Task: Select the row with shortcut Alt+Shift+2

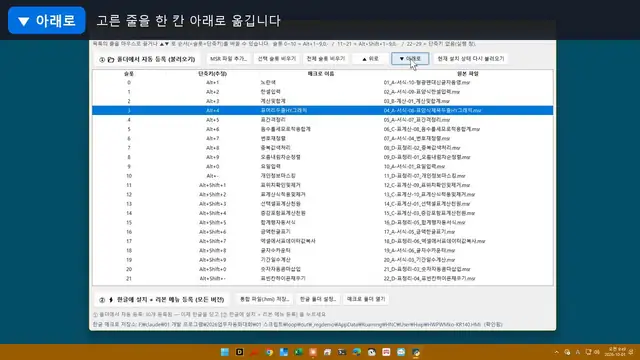Action: tap(322, 195)
